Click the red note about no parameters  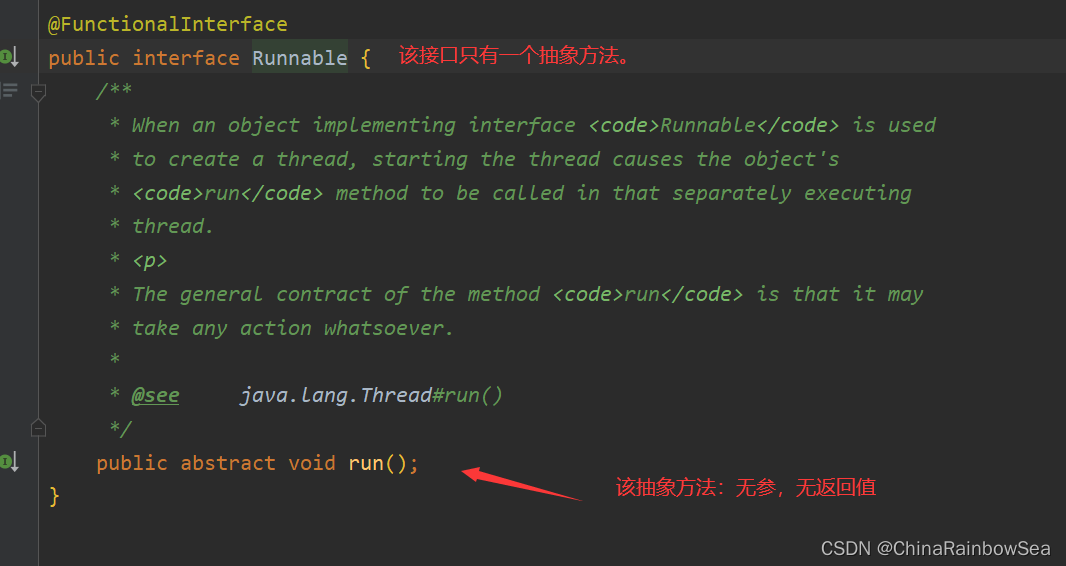pyautogui.click(x=745, y=488)
